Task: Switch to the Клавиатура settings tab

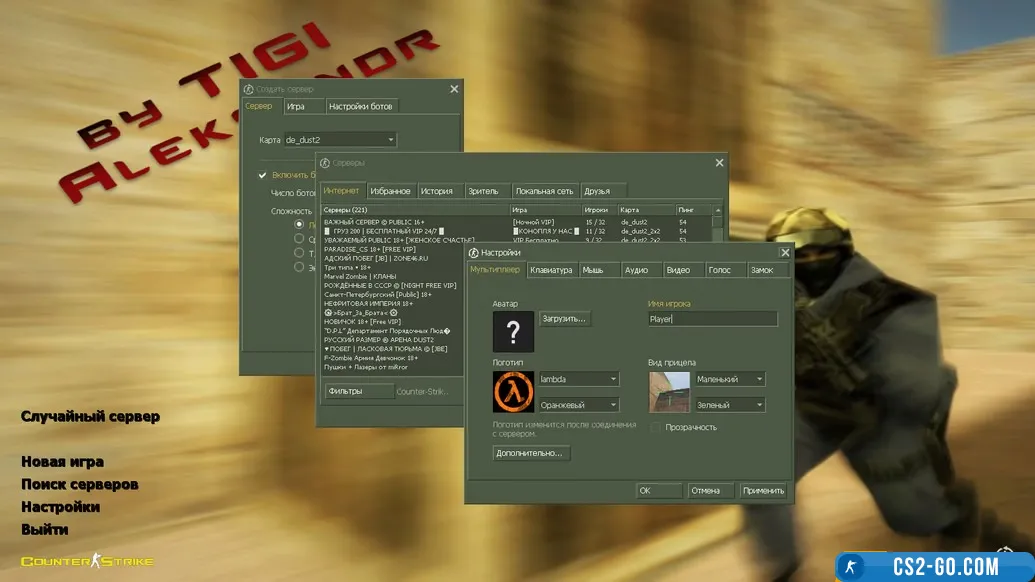Action: [551, 270]
